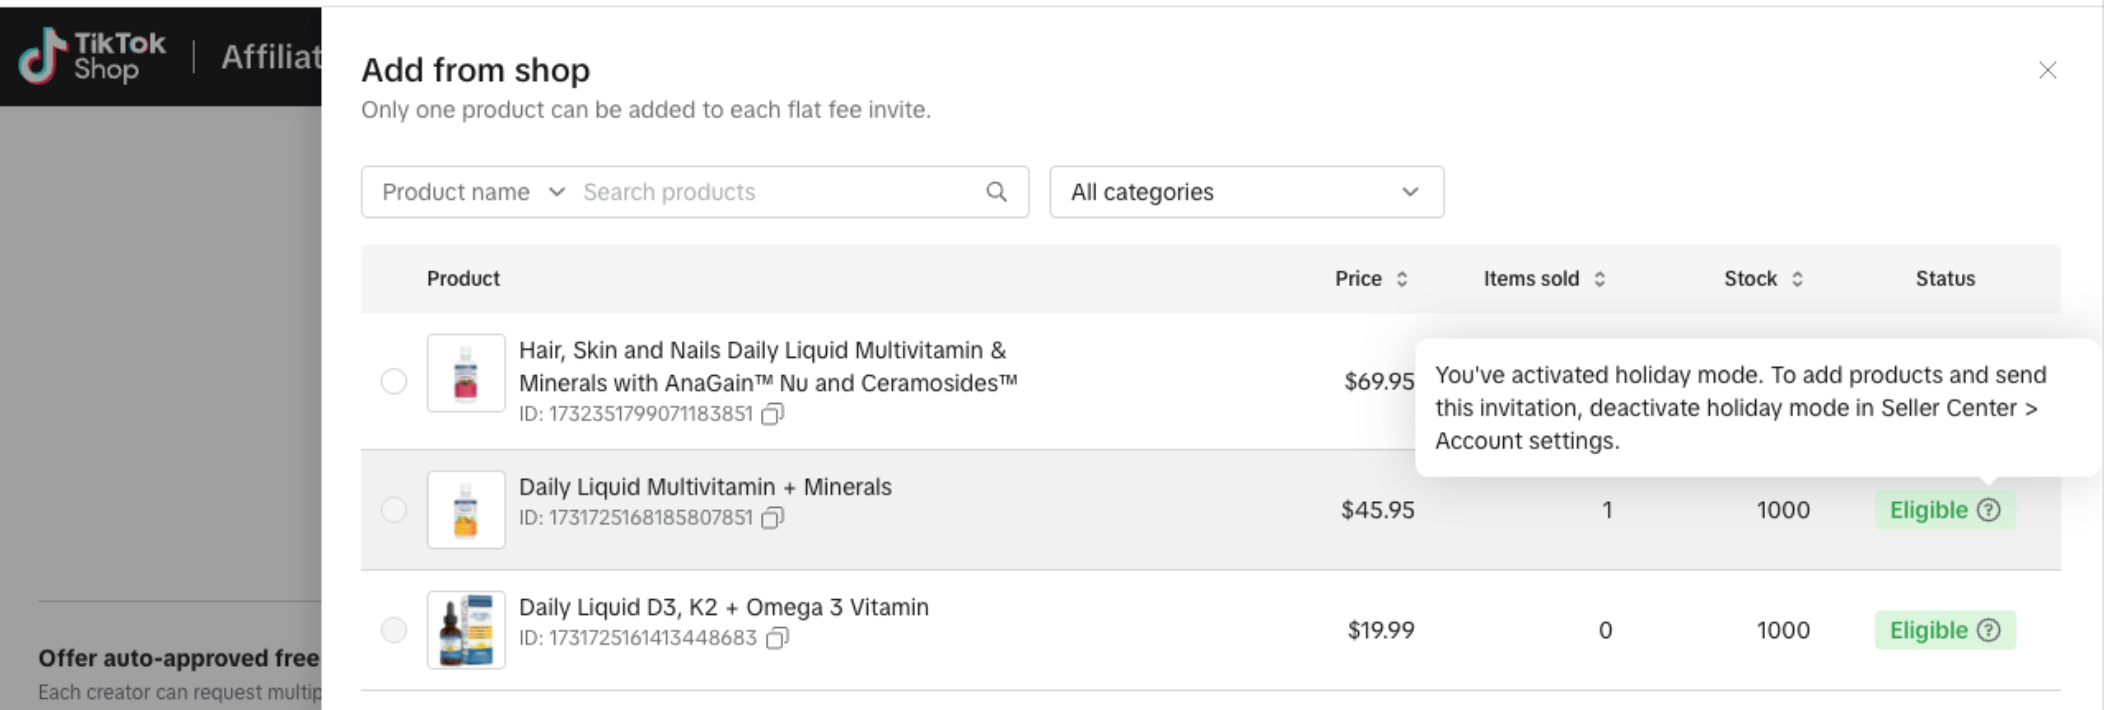Select Daily Liquid D3, K2 + Omega 3 radio
Screen dimensions: 2106x710
tap(394, 630)
